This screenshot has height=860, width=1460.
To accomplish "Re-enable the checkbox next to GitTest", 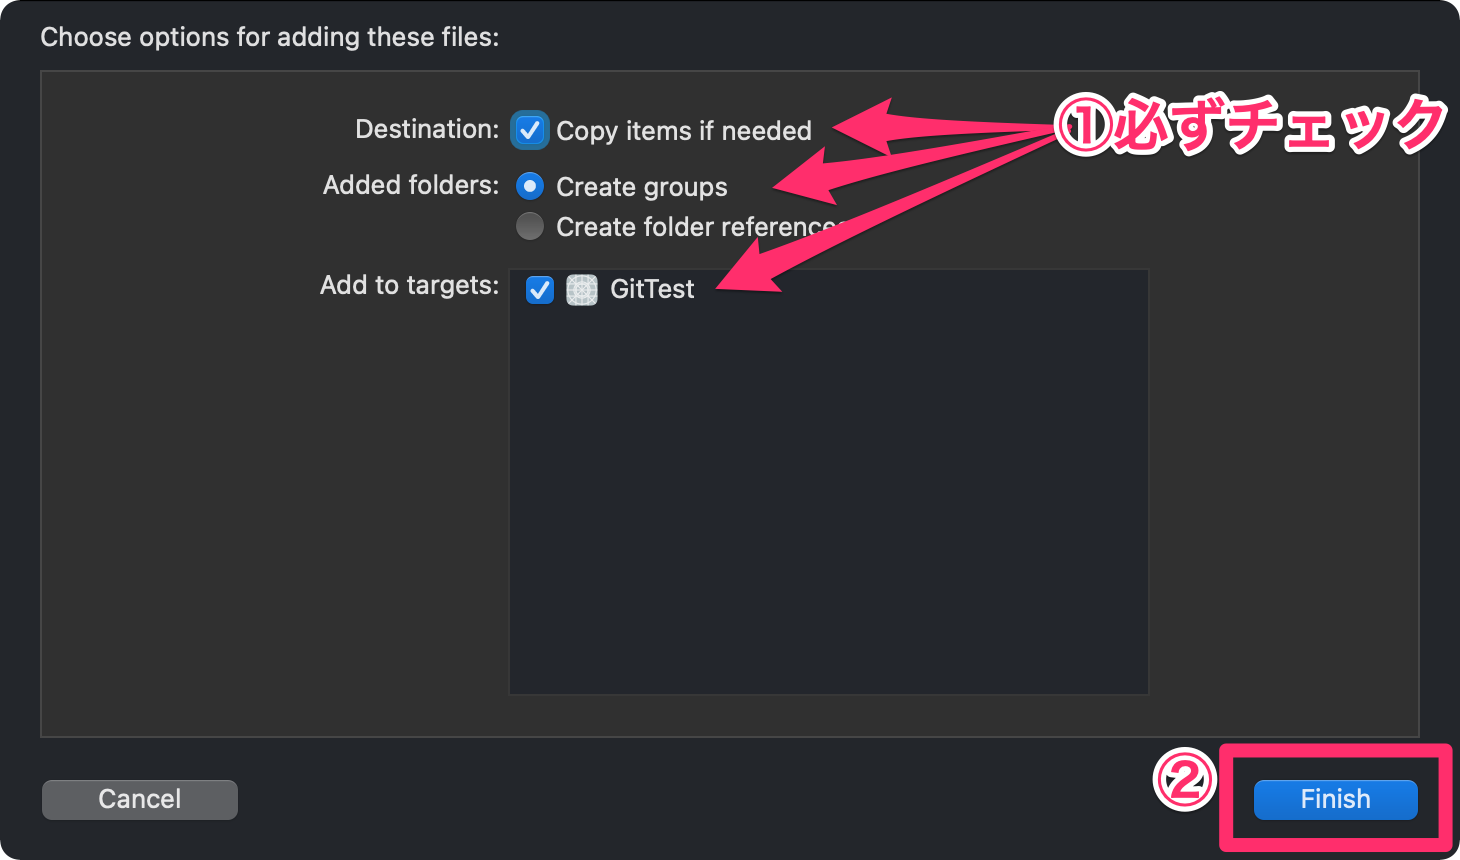I will [x=539, y=289].
